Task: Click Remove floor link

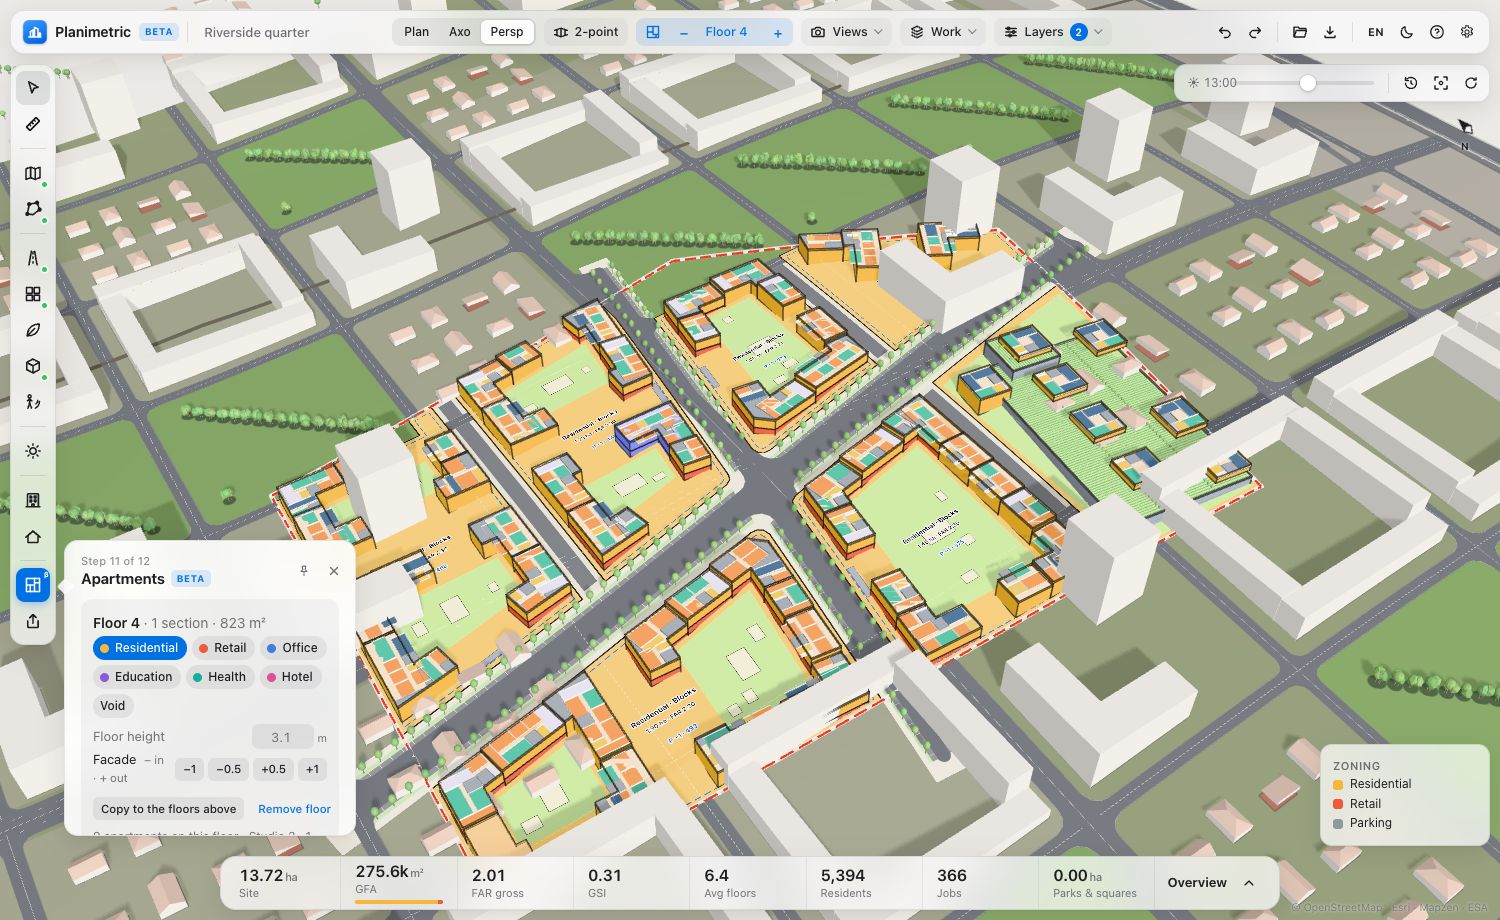Action: (x=294, y=809)
